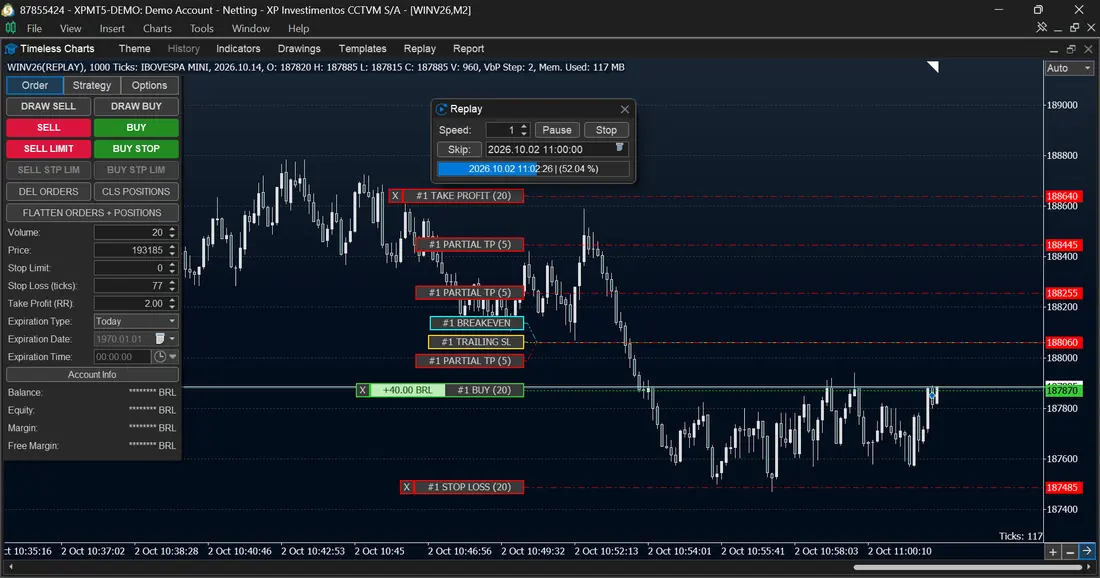
Task: Open the Report menu
Action: pos(469,48)
